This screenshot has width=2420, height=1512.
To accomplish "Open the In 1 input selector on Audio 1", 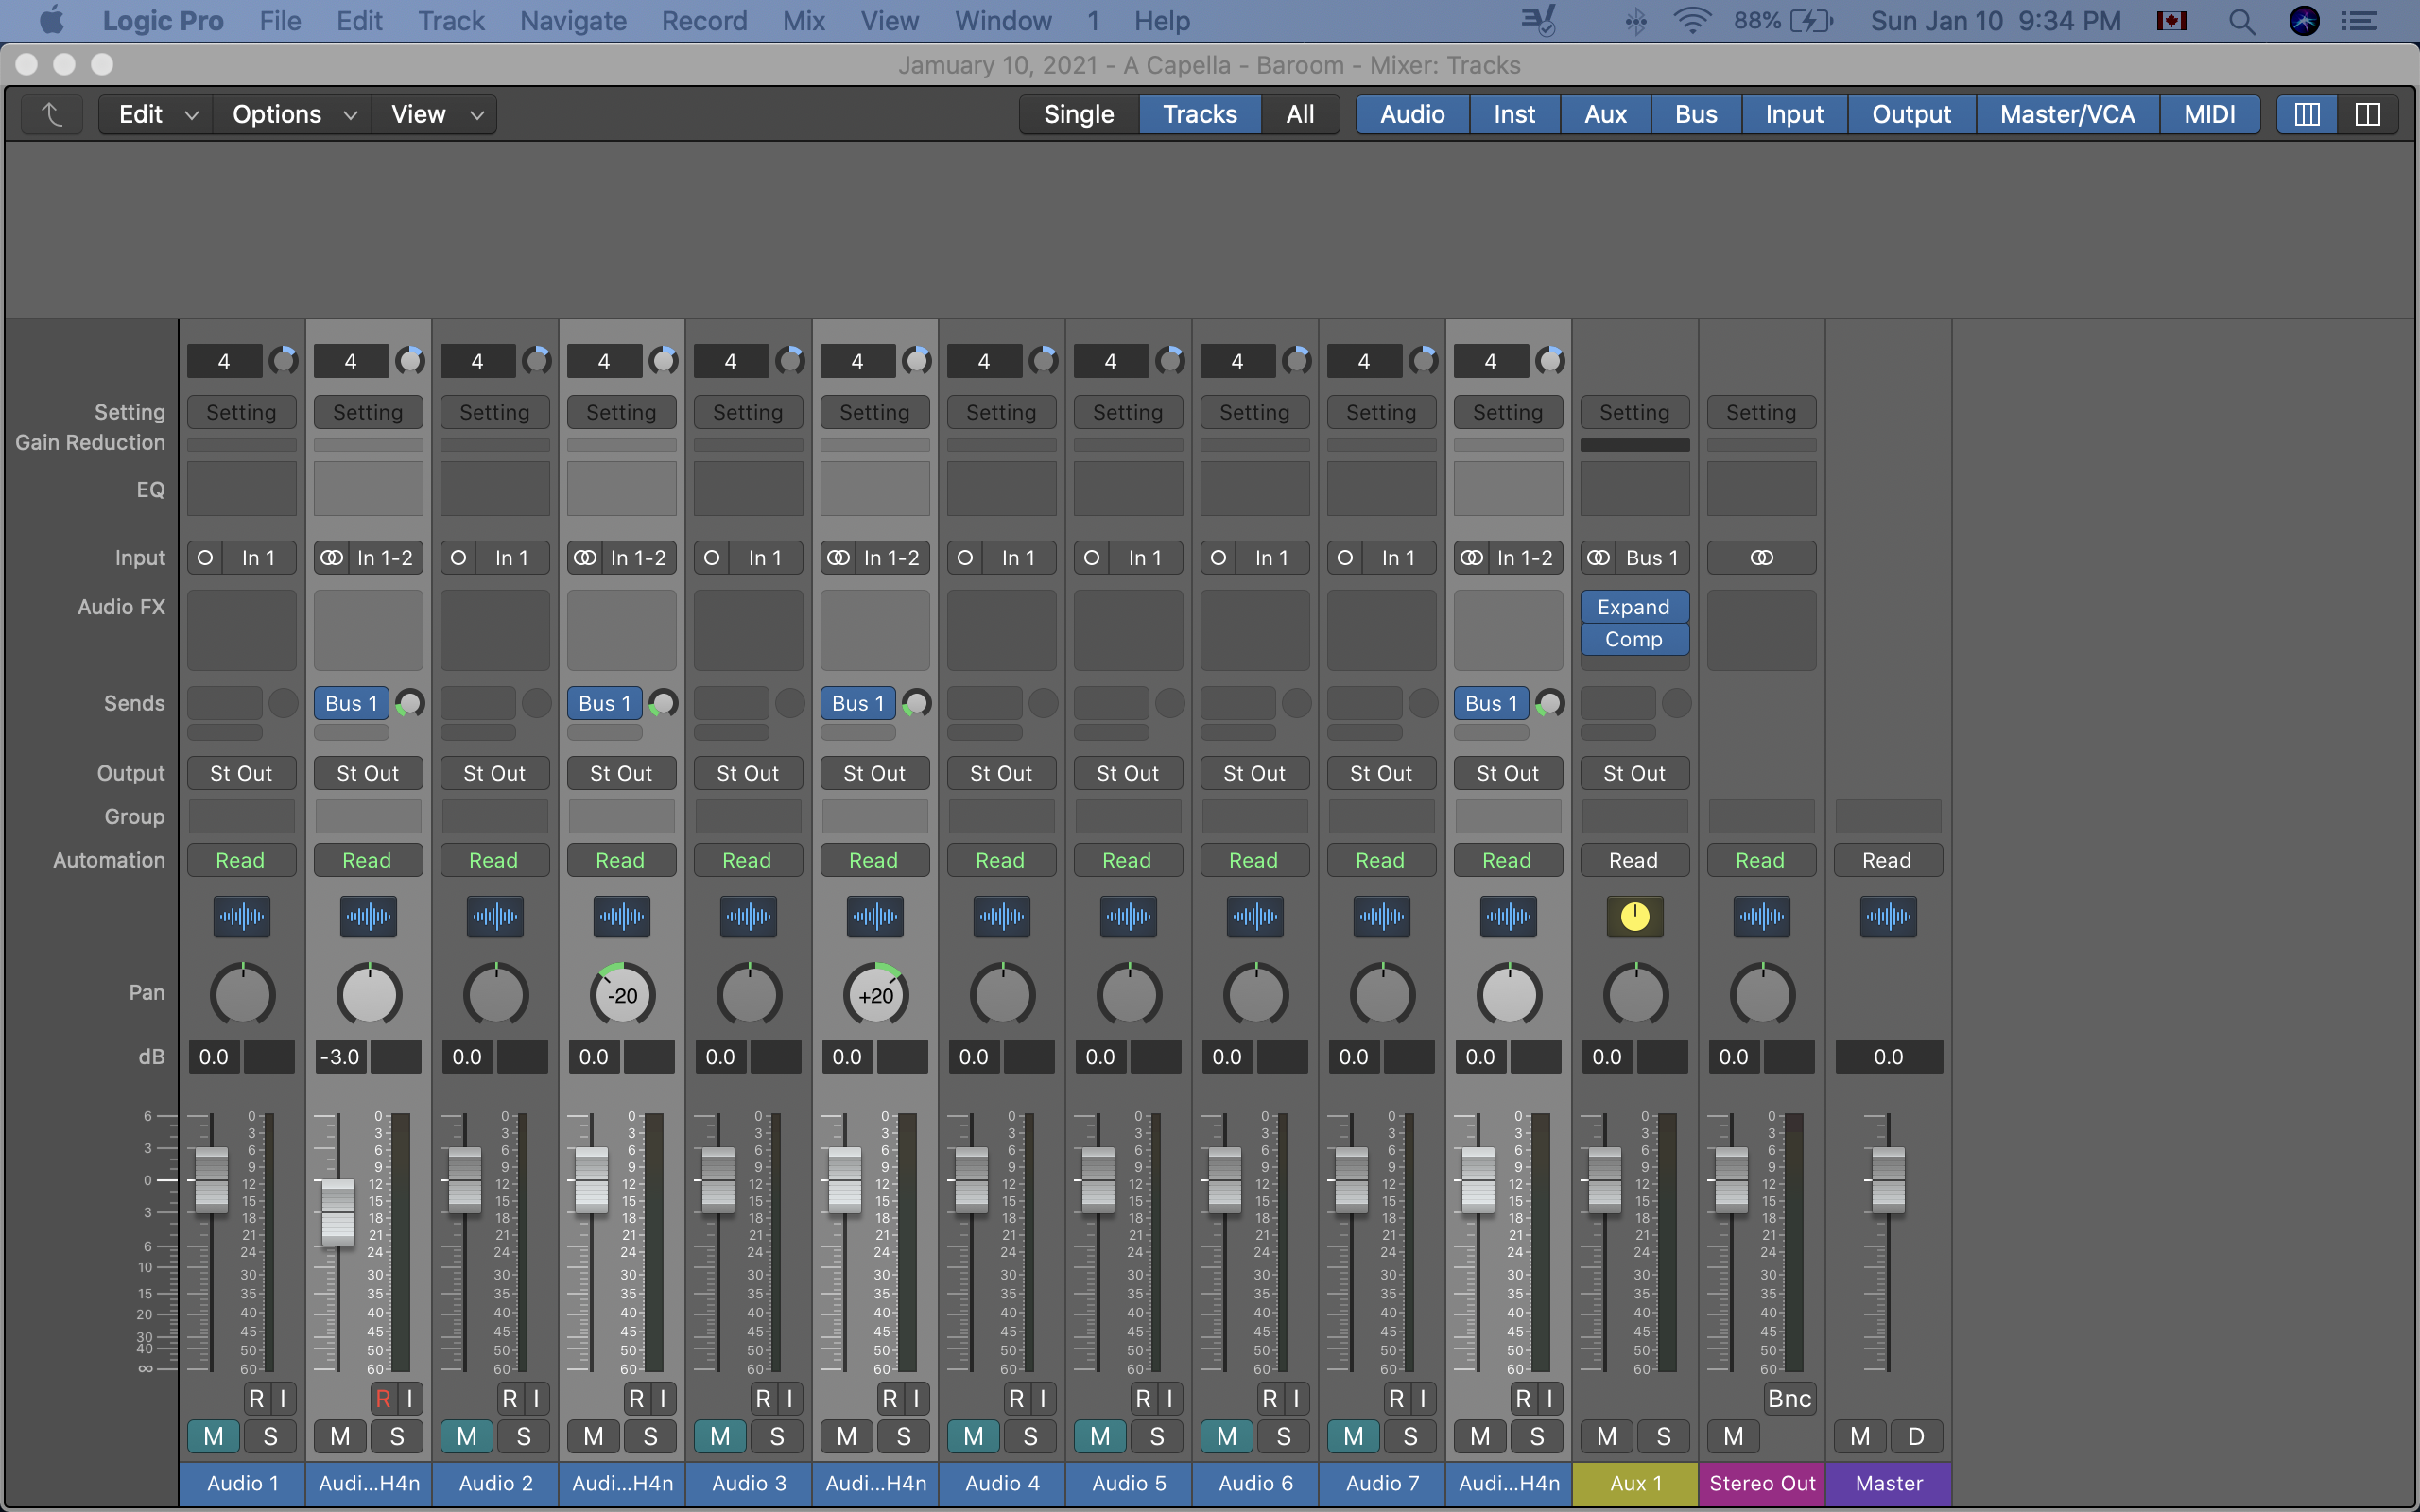I will (x=258, y=558).
